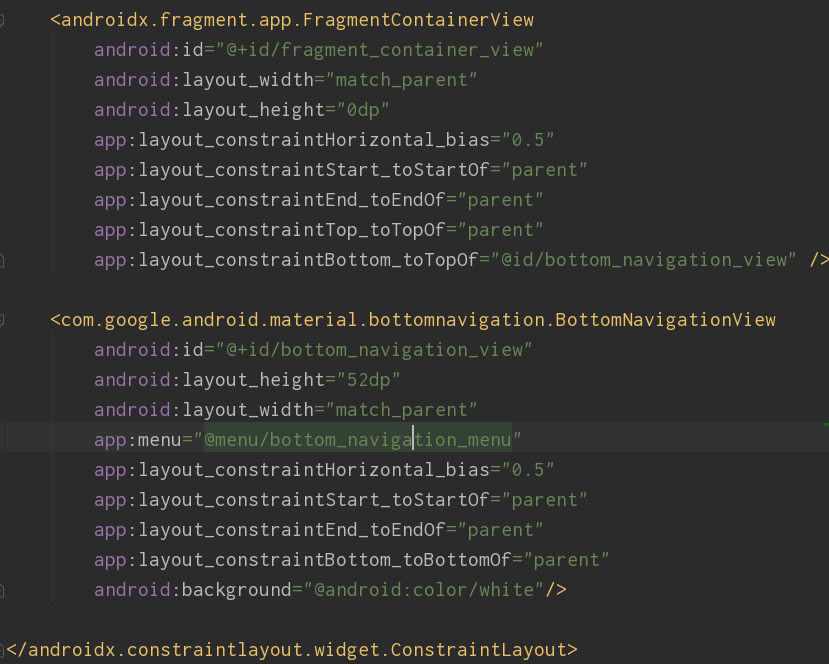
Task: Click the highlighted "@menu/bottom_navigation_menu" value
Action: point(357,440)
